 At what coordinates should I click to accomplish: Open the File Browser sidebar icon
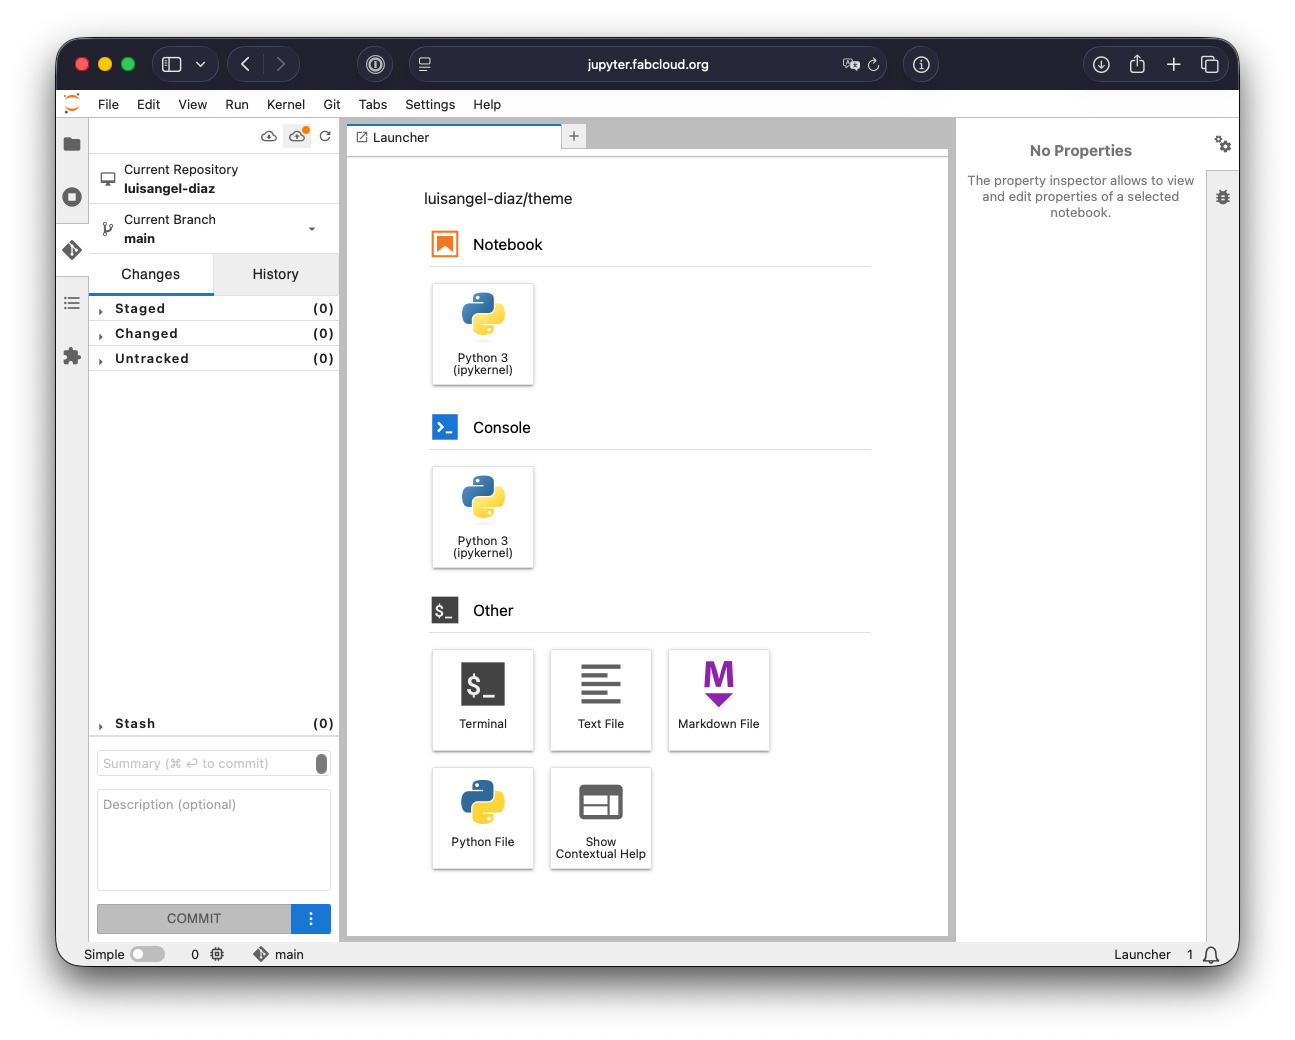pos(72,144)
